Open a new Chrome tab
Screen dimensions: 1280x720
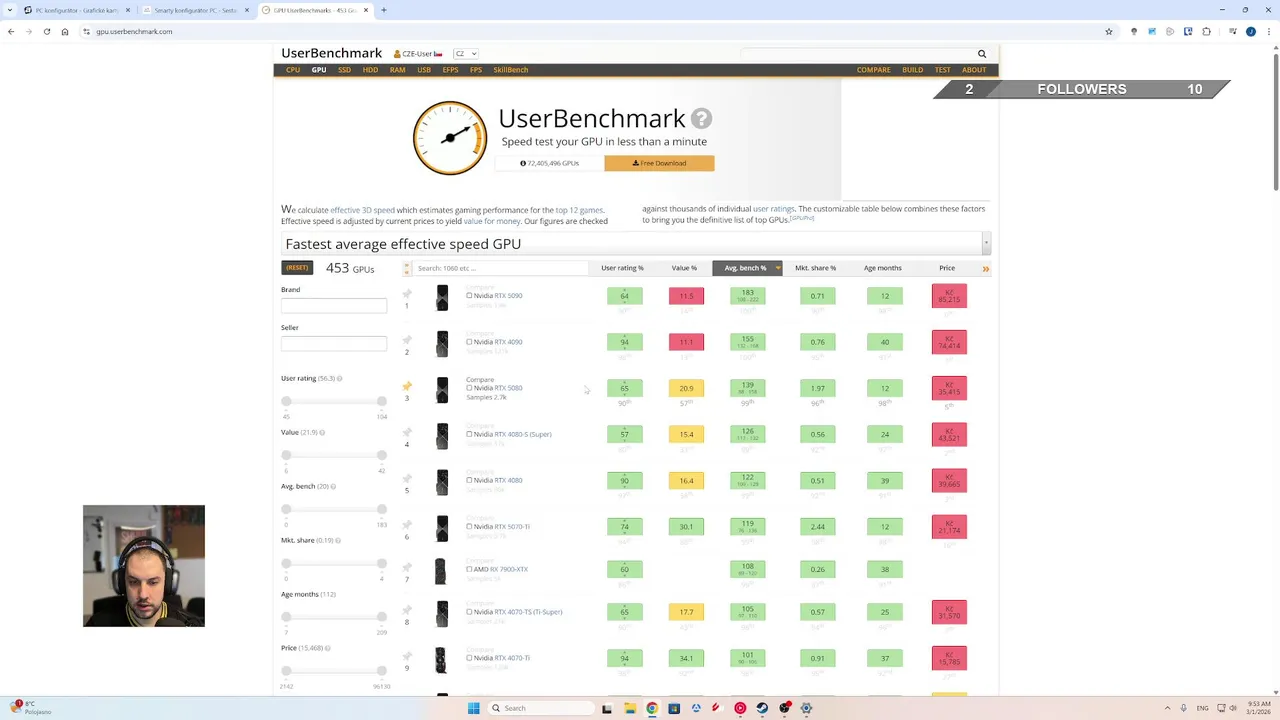pos(383,10)
